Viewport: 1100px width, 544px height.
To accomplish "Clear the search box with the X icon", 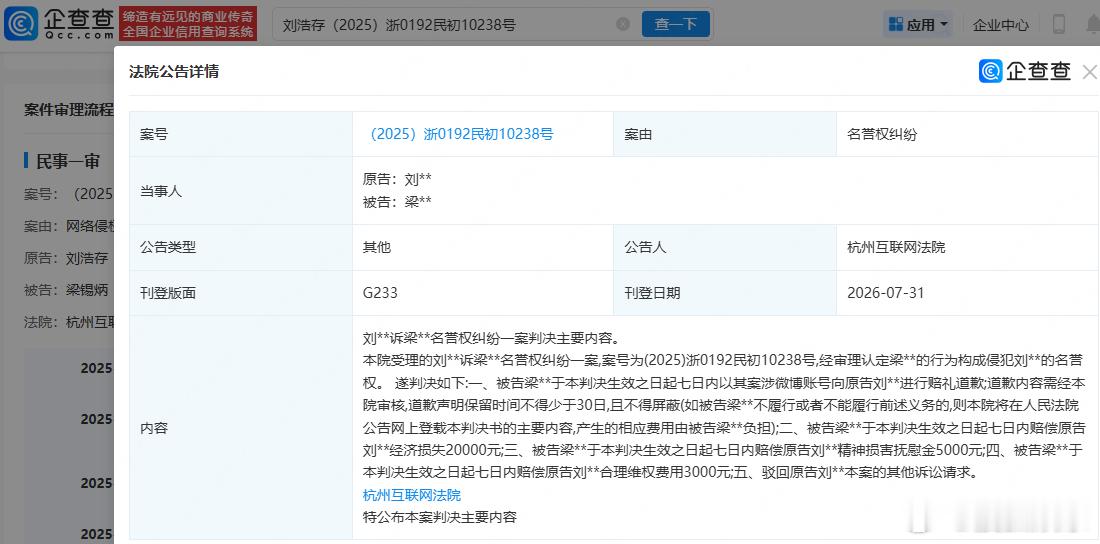I will point(623,25).
